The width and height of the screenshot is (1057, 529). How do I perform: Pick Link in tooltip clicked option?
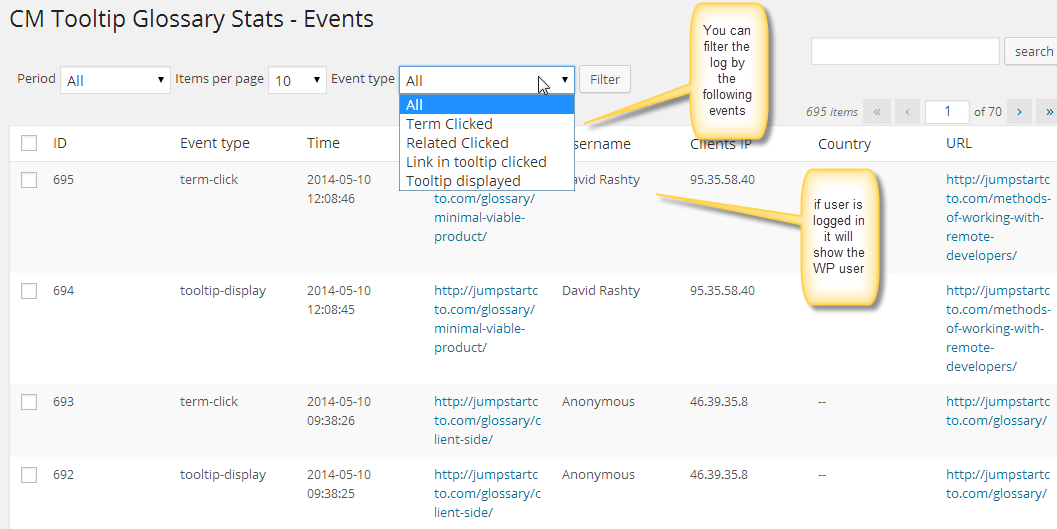pos(476,162)
